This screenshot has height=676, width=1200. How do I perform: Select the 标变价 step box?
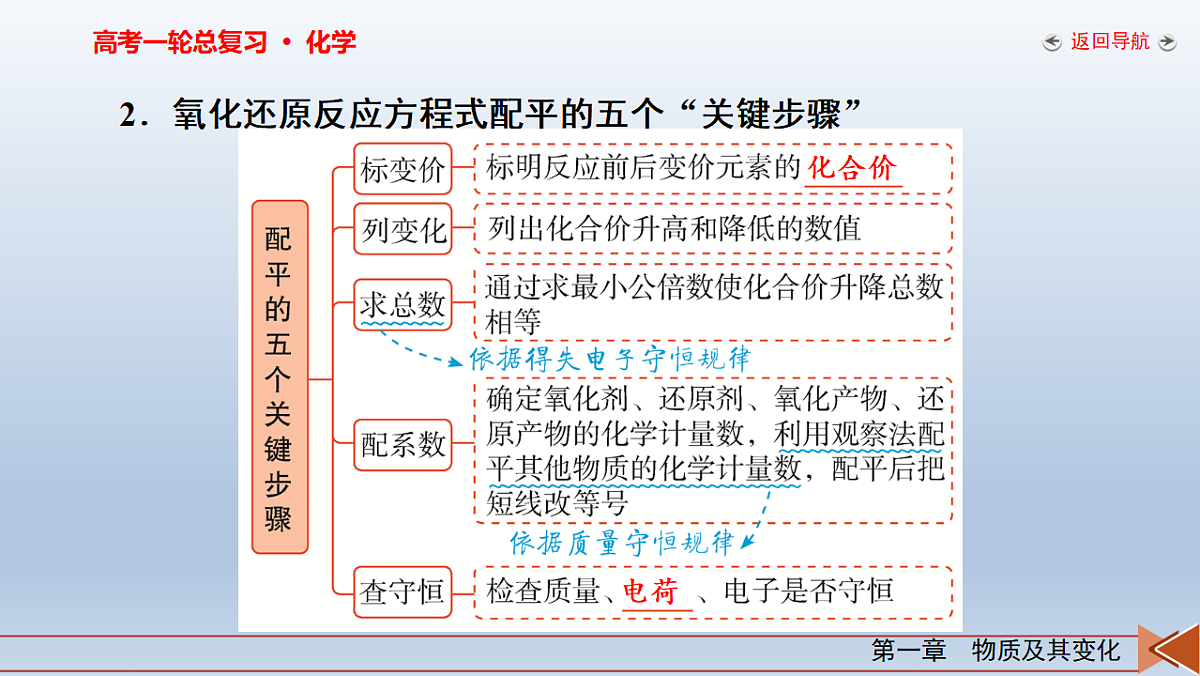[403, 169]
